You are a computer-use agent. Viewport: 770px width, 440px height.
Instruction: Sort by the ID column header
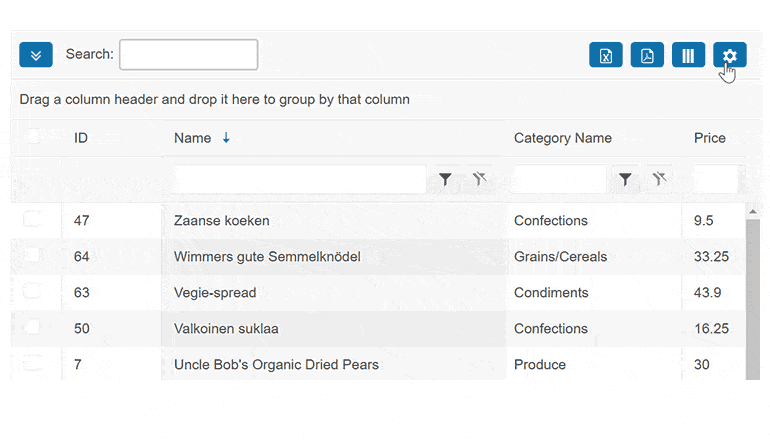click(81, 138)
